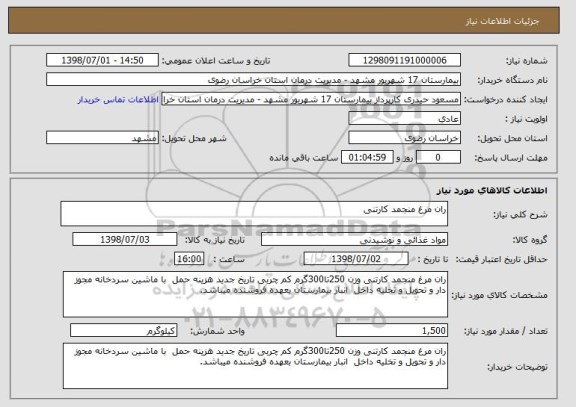The height and width of the screenshot is (407, 576).
Task: Click the شرح کلی نیاز text box
Action: click(254, 214)
